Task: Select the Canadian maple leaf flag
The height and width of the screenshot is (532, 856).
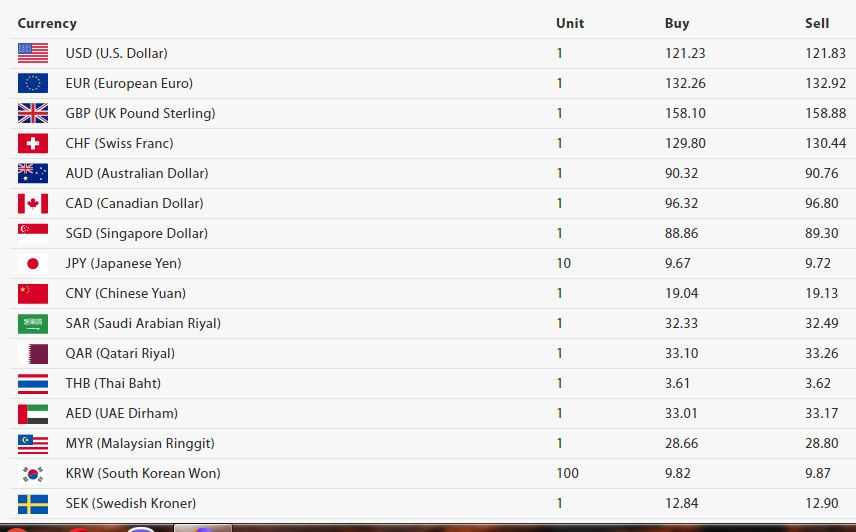Action: coord(33,204)
